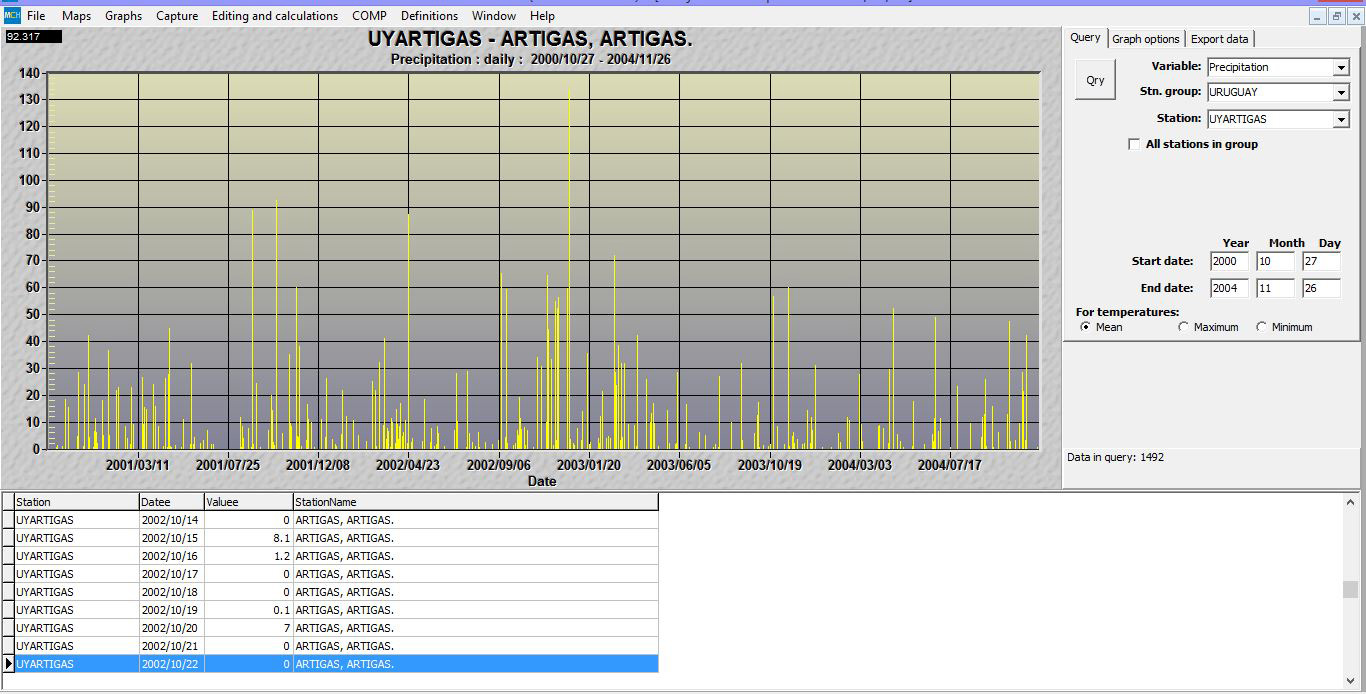1366x694 pixels.
Task: Open the Graphs menu
Action: [123, 16]
